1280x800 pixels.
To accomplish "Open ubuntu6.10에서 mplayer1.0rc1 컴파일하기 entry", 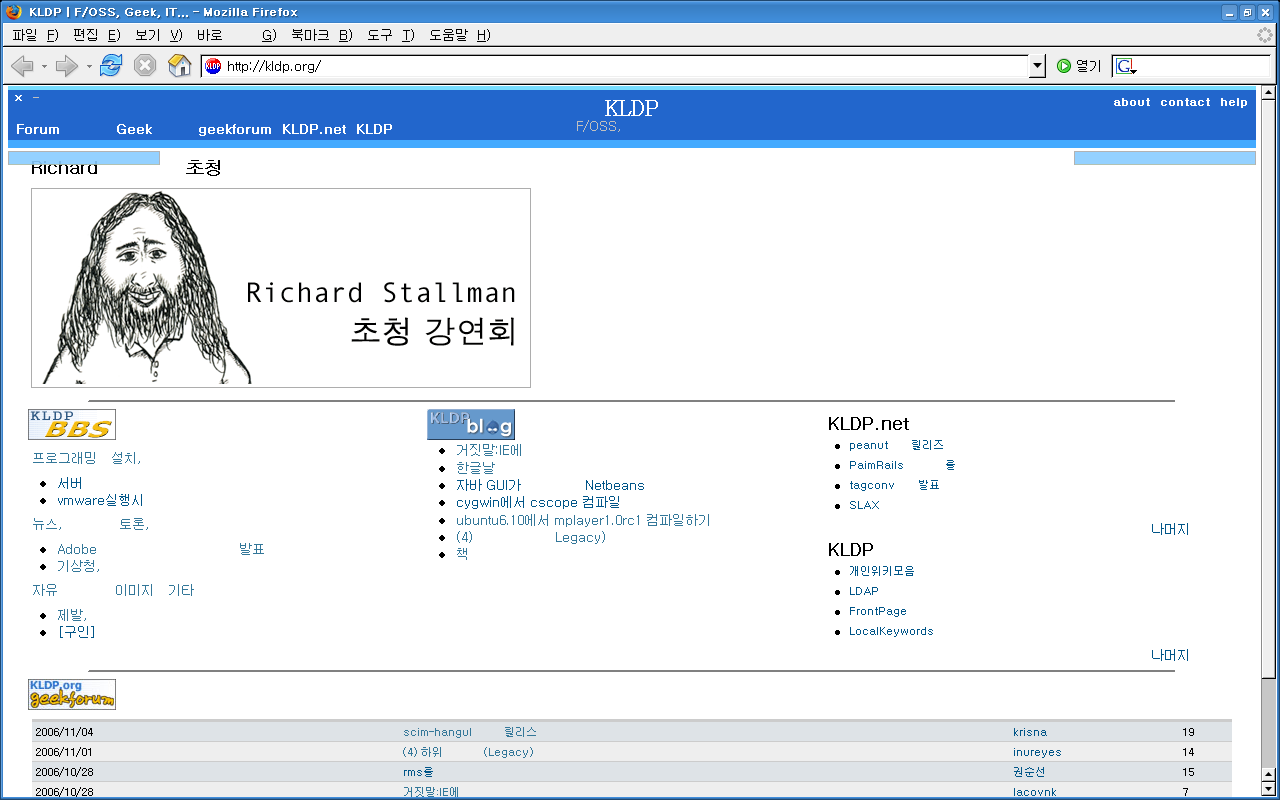I will 583,520.
